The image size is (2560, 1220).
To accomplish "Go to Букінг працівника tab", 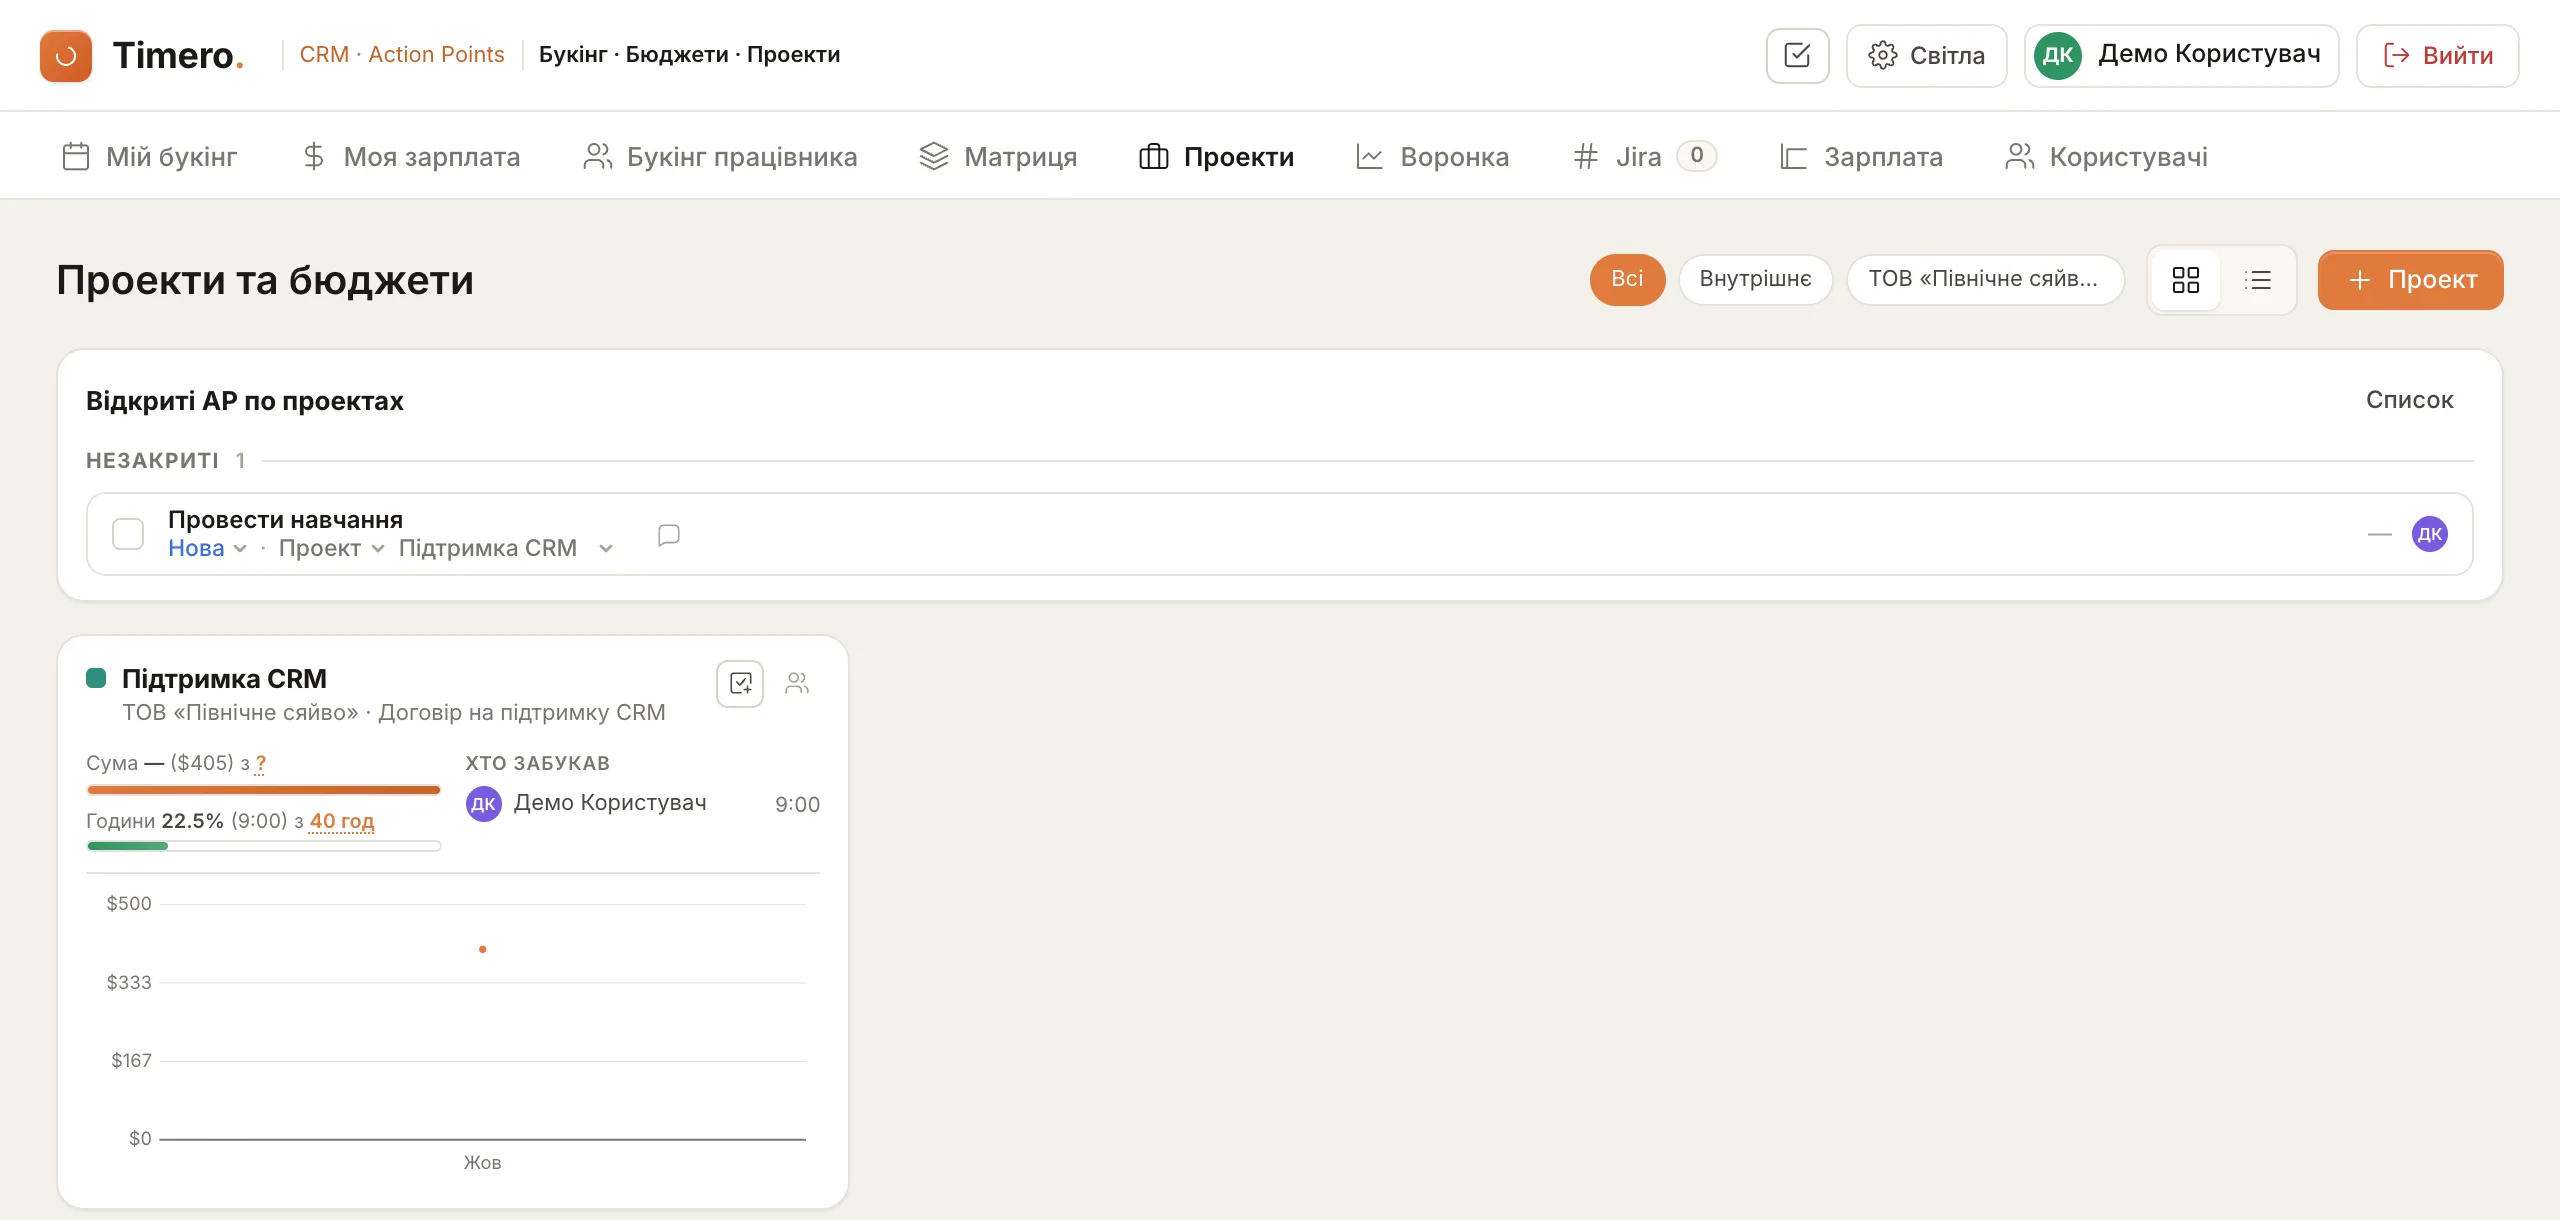I will click(x=720, y=156).
